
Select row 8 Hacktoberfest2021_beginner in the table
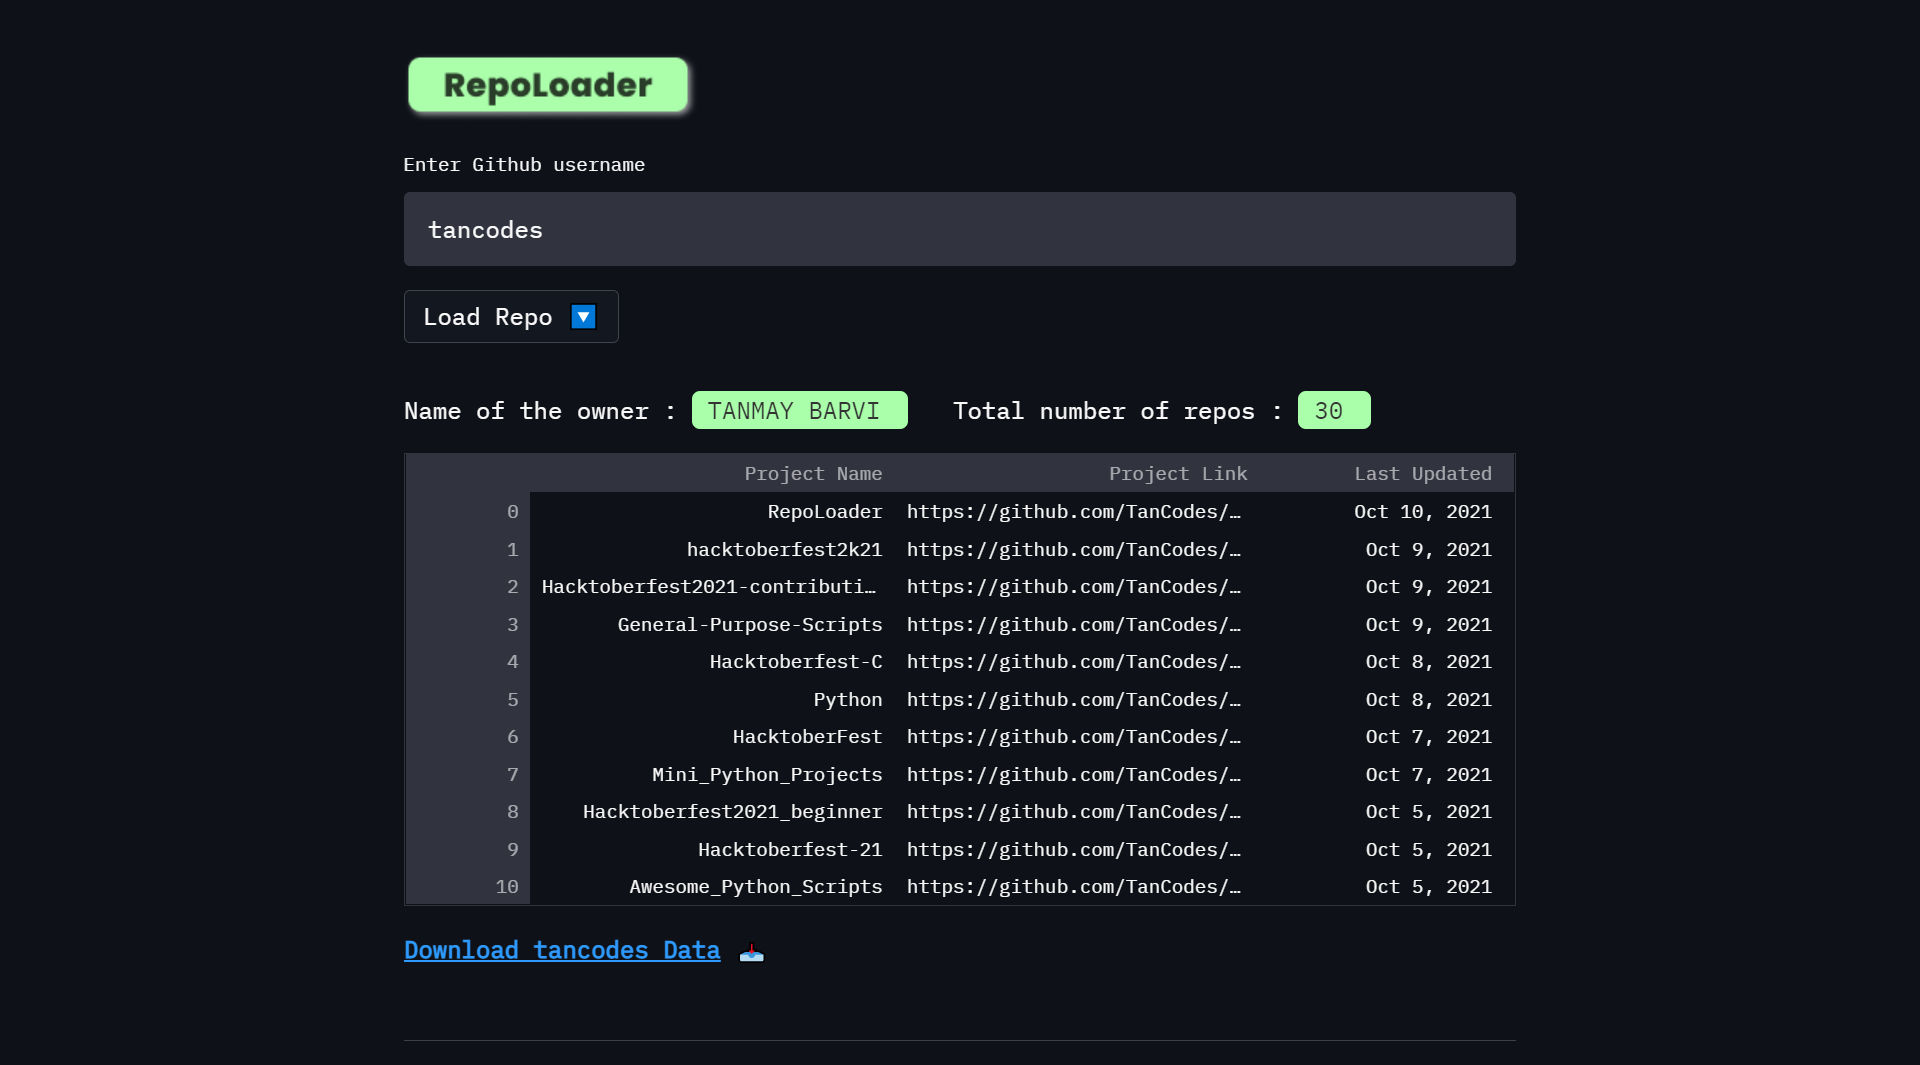point(732,811)
